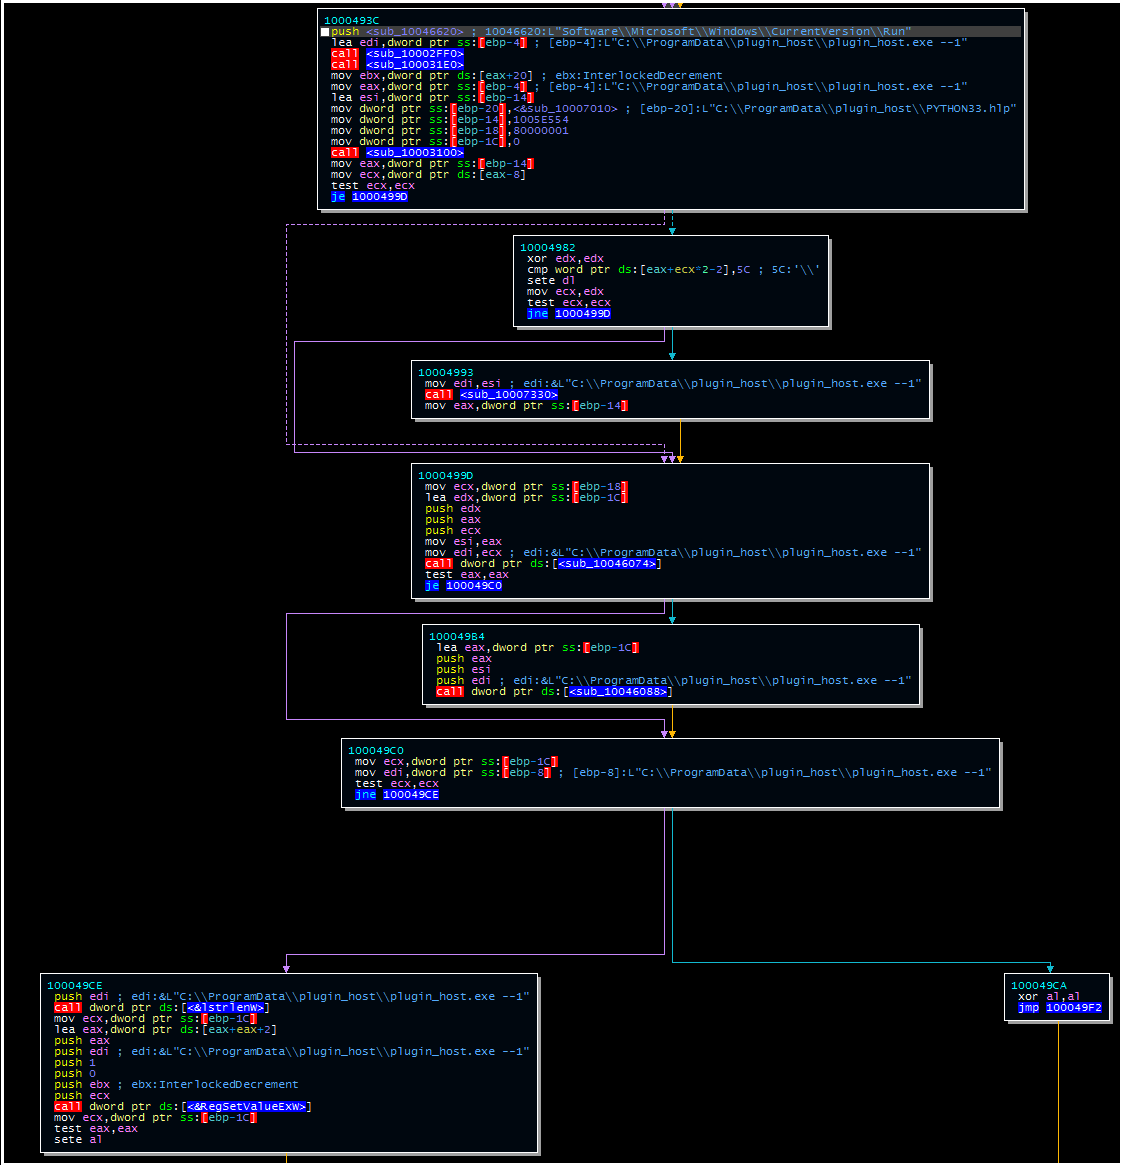Select the block address label 100049CE
This screenshot has width=1121, height=1165.
[74, 986]
